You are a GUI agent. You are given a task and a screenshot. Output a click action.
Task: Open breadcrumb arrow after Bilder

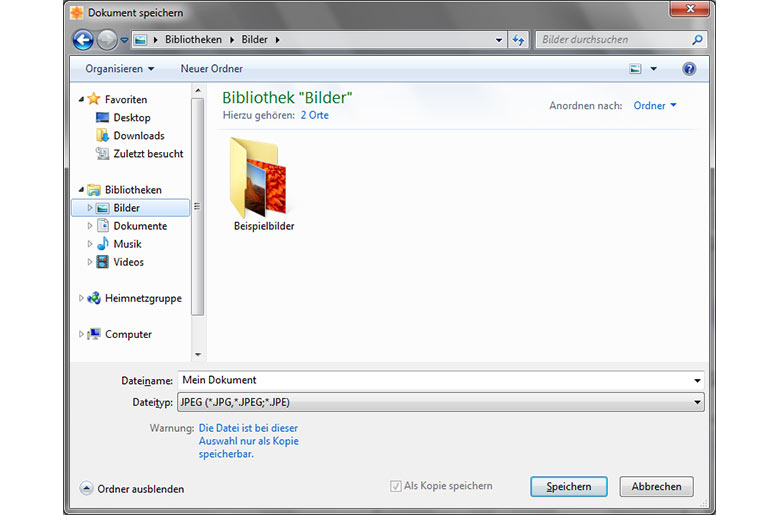(277, 40)
